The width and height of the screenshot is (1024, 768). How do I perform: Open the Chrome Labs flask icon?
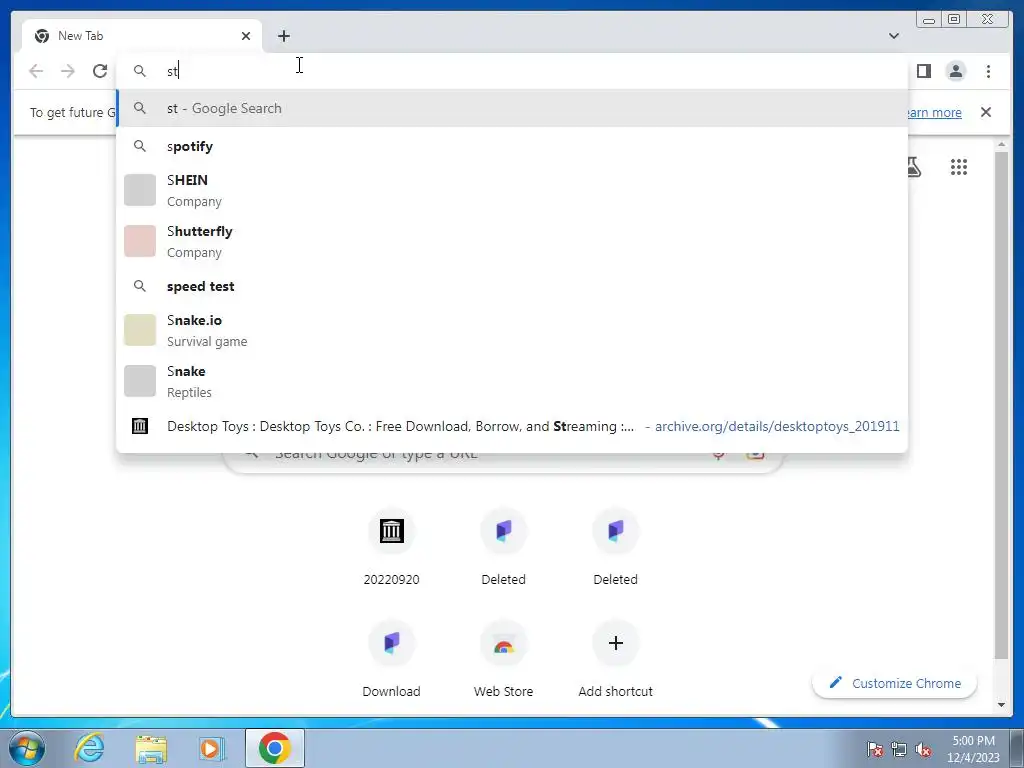point(914,167)
